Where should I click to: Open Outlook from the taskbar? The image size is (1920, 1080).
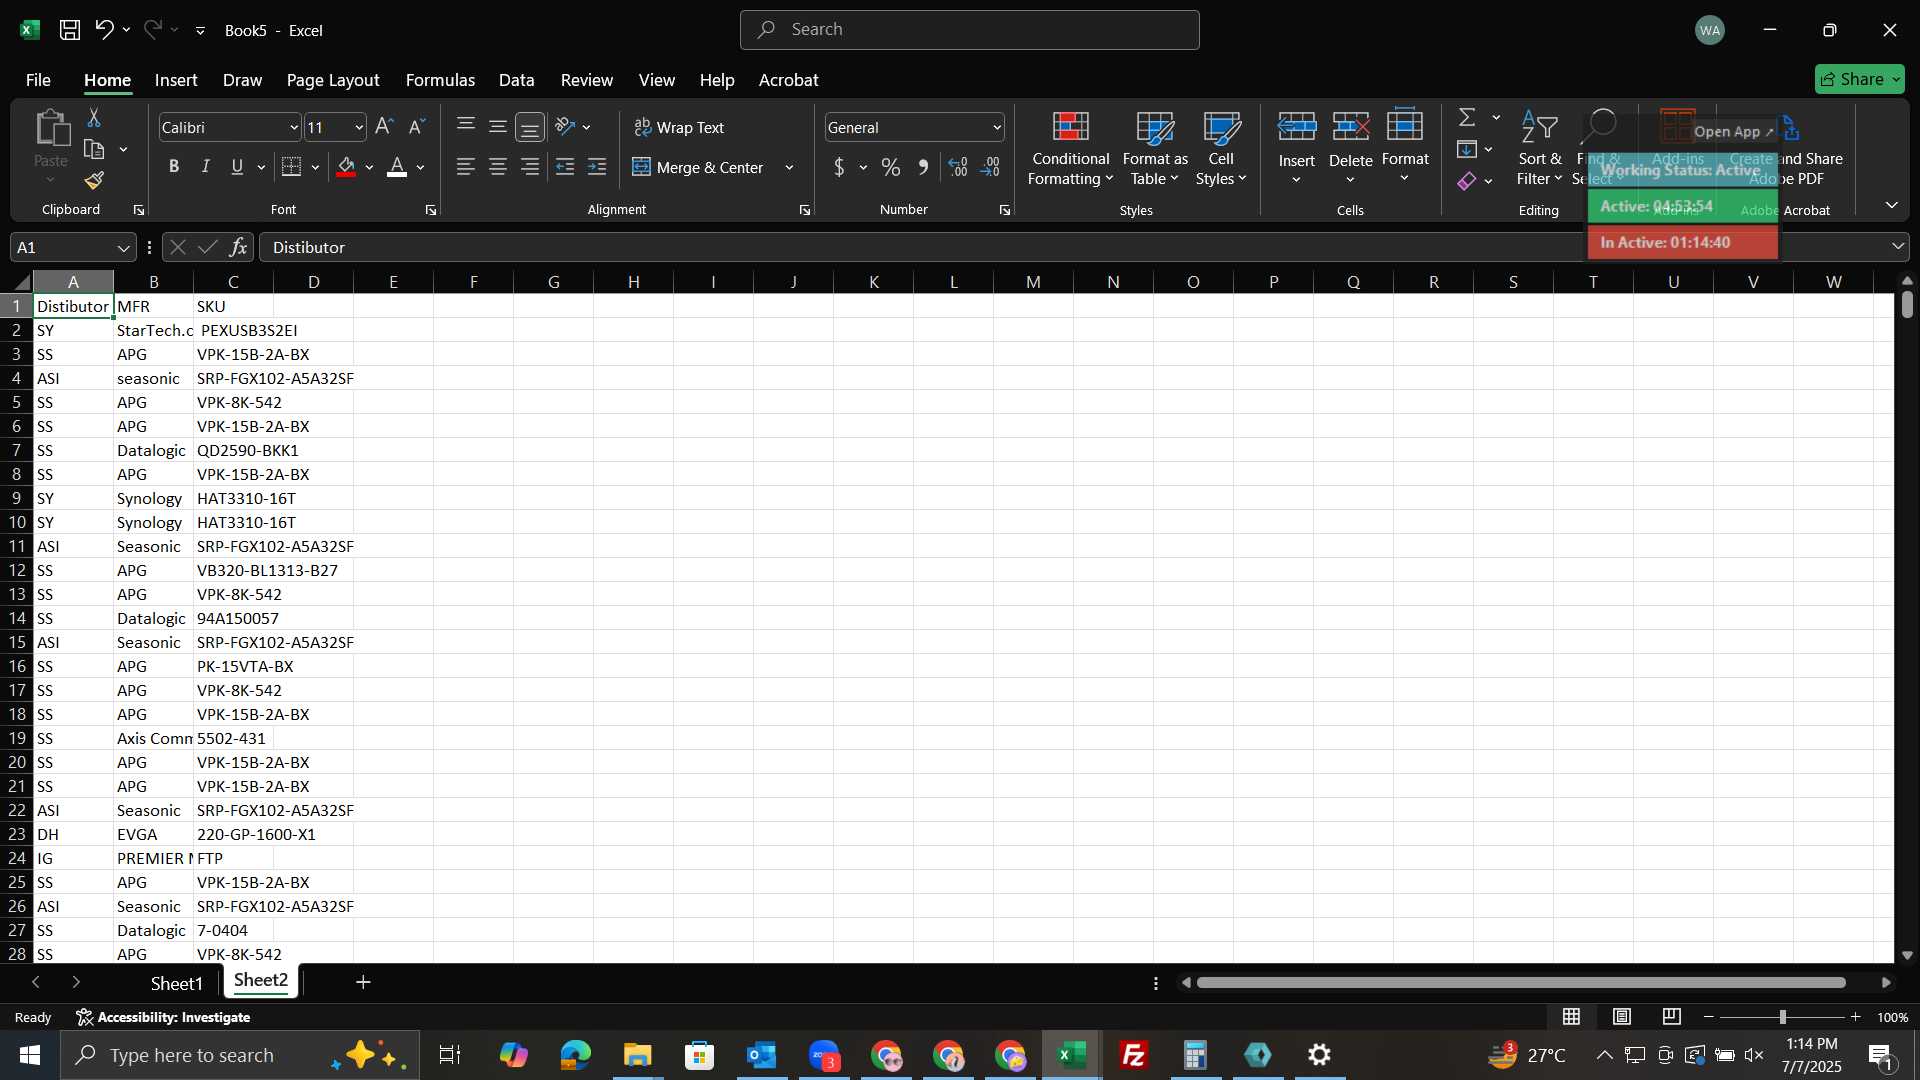click(762, 1055)
